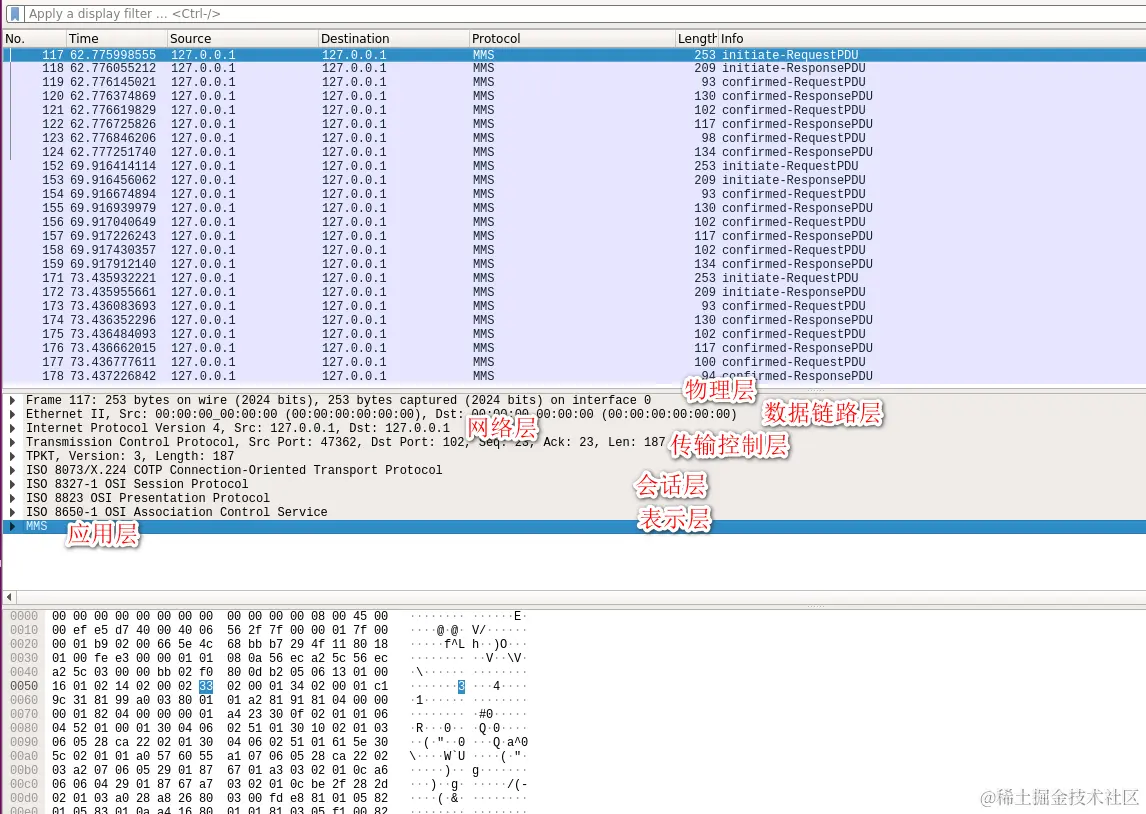
Task: Sort by Protocol column header
Action: [x=572, y=39]
